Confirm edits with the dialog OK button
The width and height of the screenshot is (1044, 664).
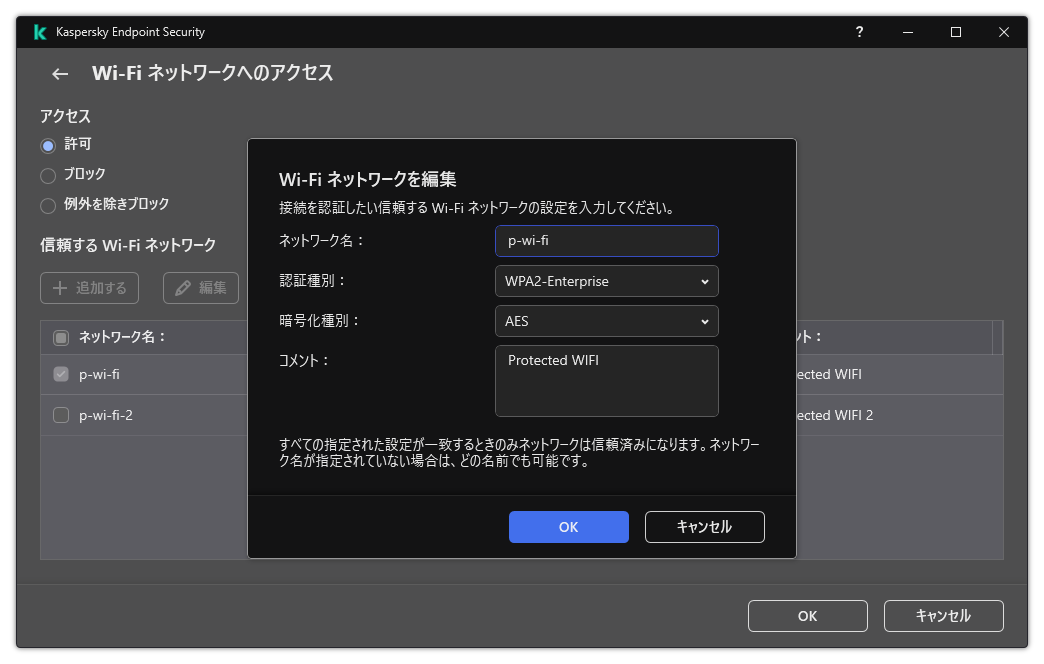568,527
